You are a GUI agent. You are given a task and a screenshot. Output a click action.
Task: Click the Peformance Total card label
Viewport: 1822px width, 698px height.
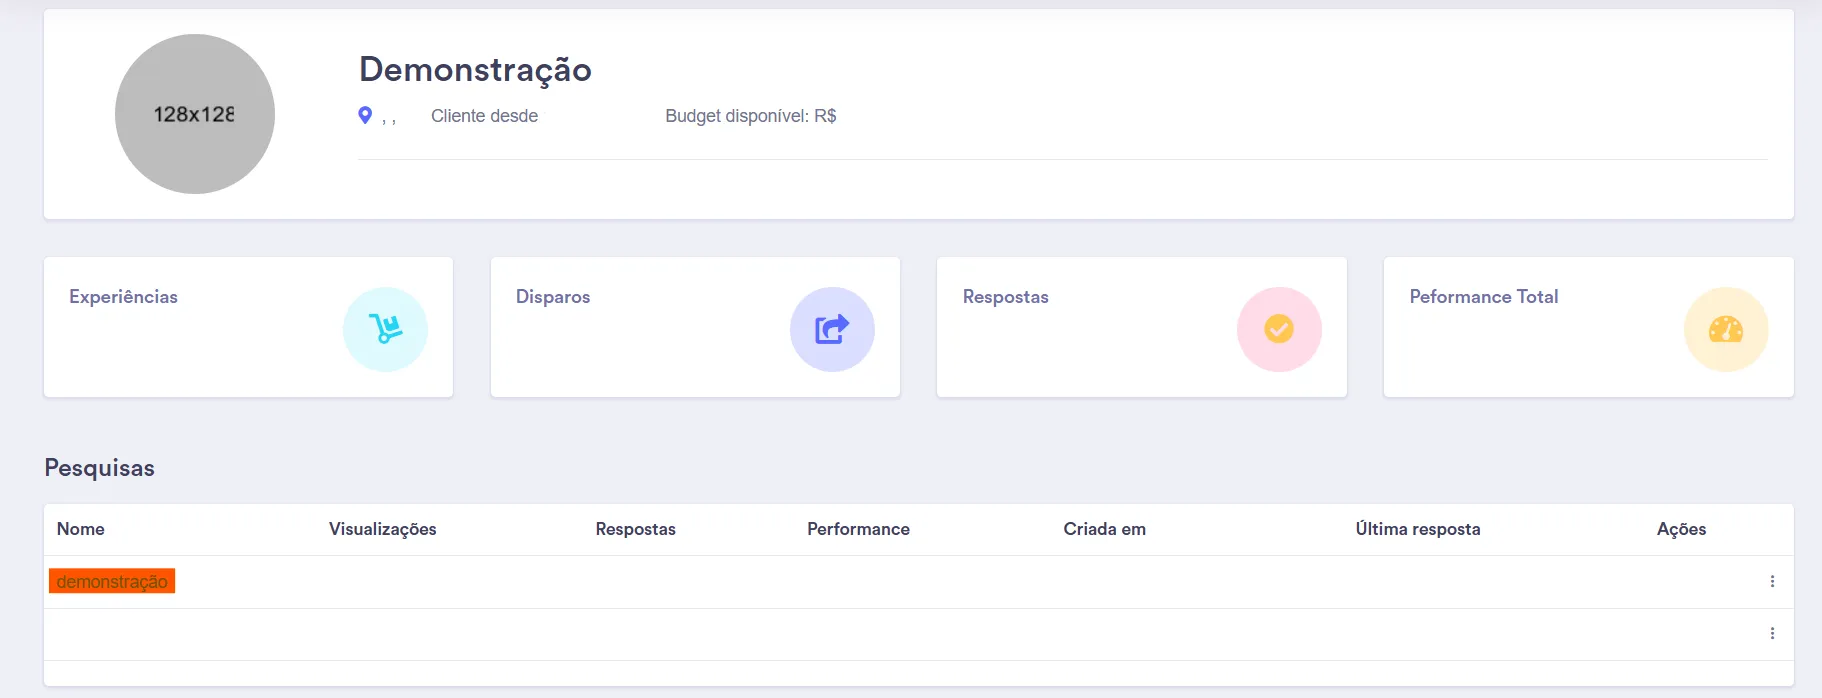[1484, 297]
